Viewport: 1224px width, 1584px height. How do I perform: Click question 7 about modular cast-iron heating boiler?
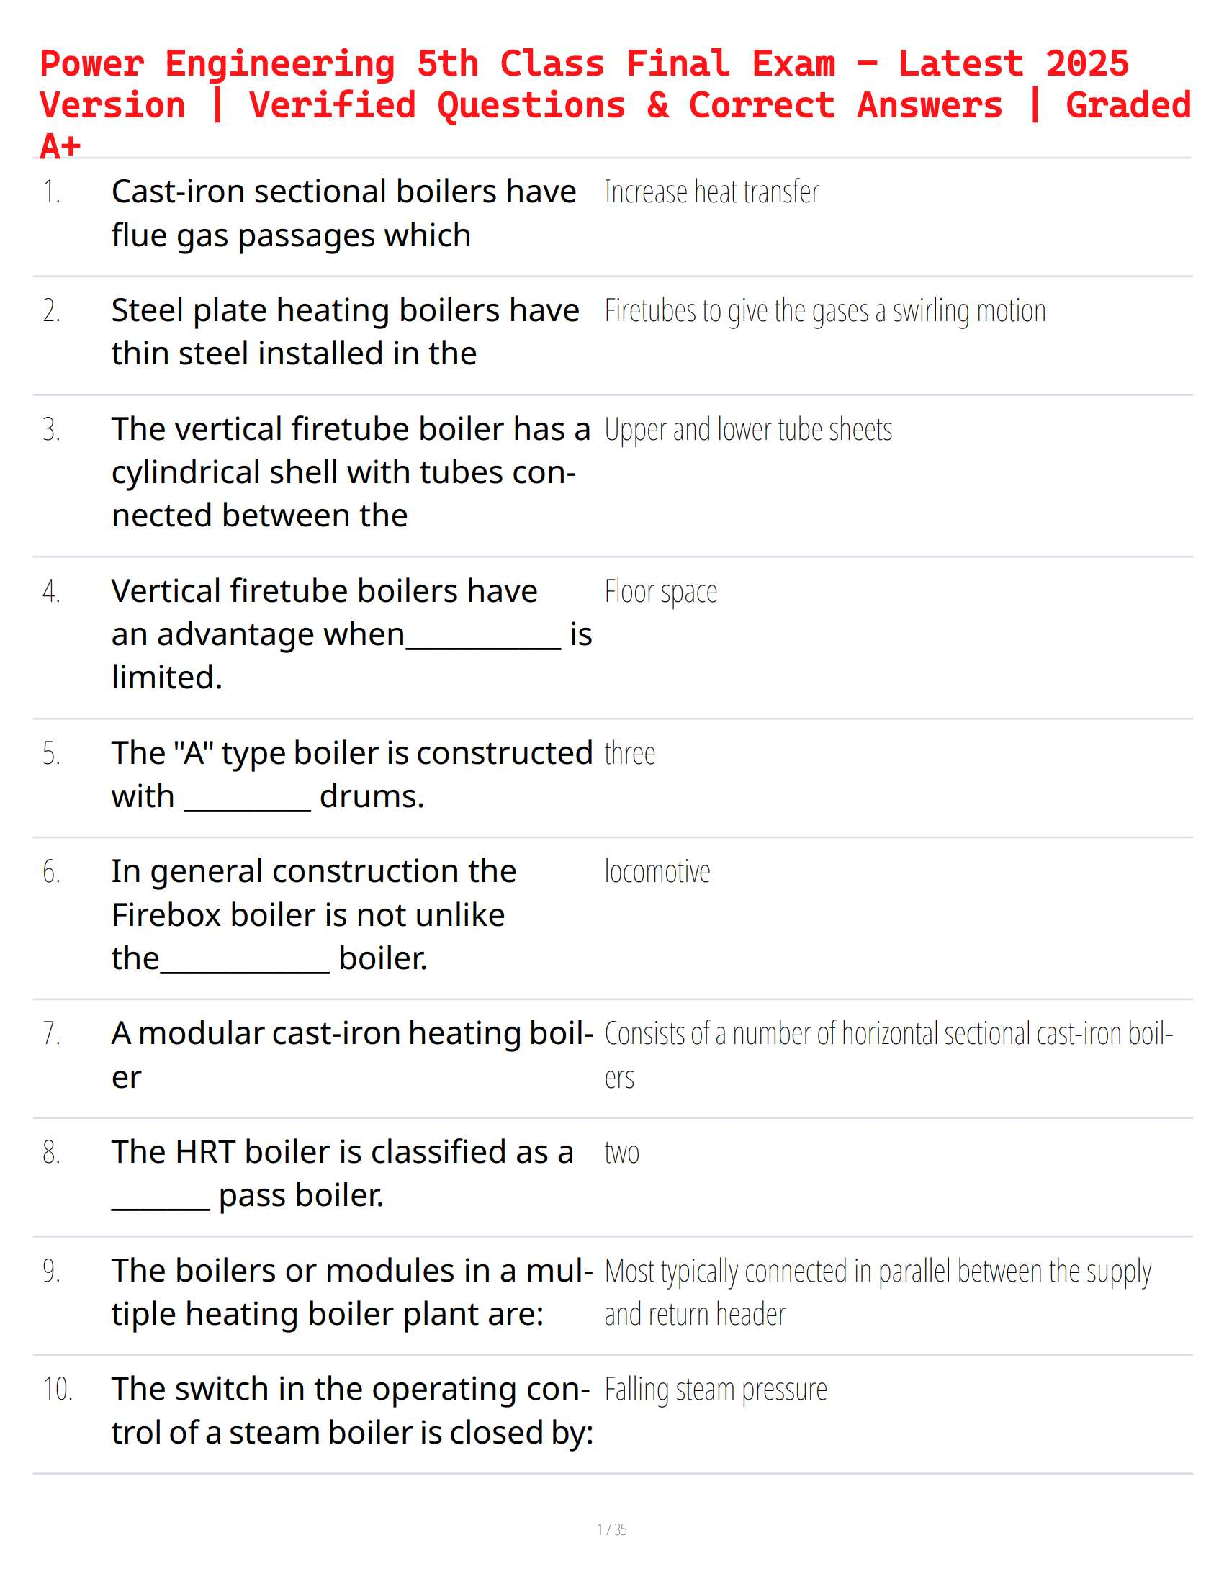[350, 1055]
